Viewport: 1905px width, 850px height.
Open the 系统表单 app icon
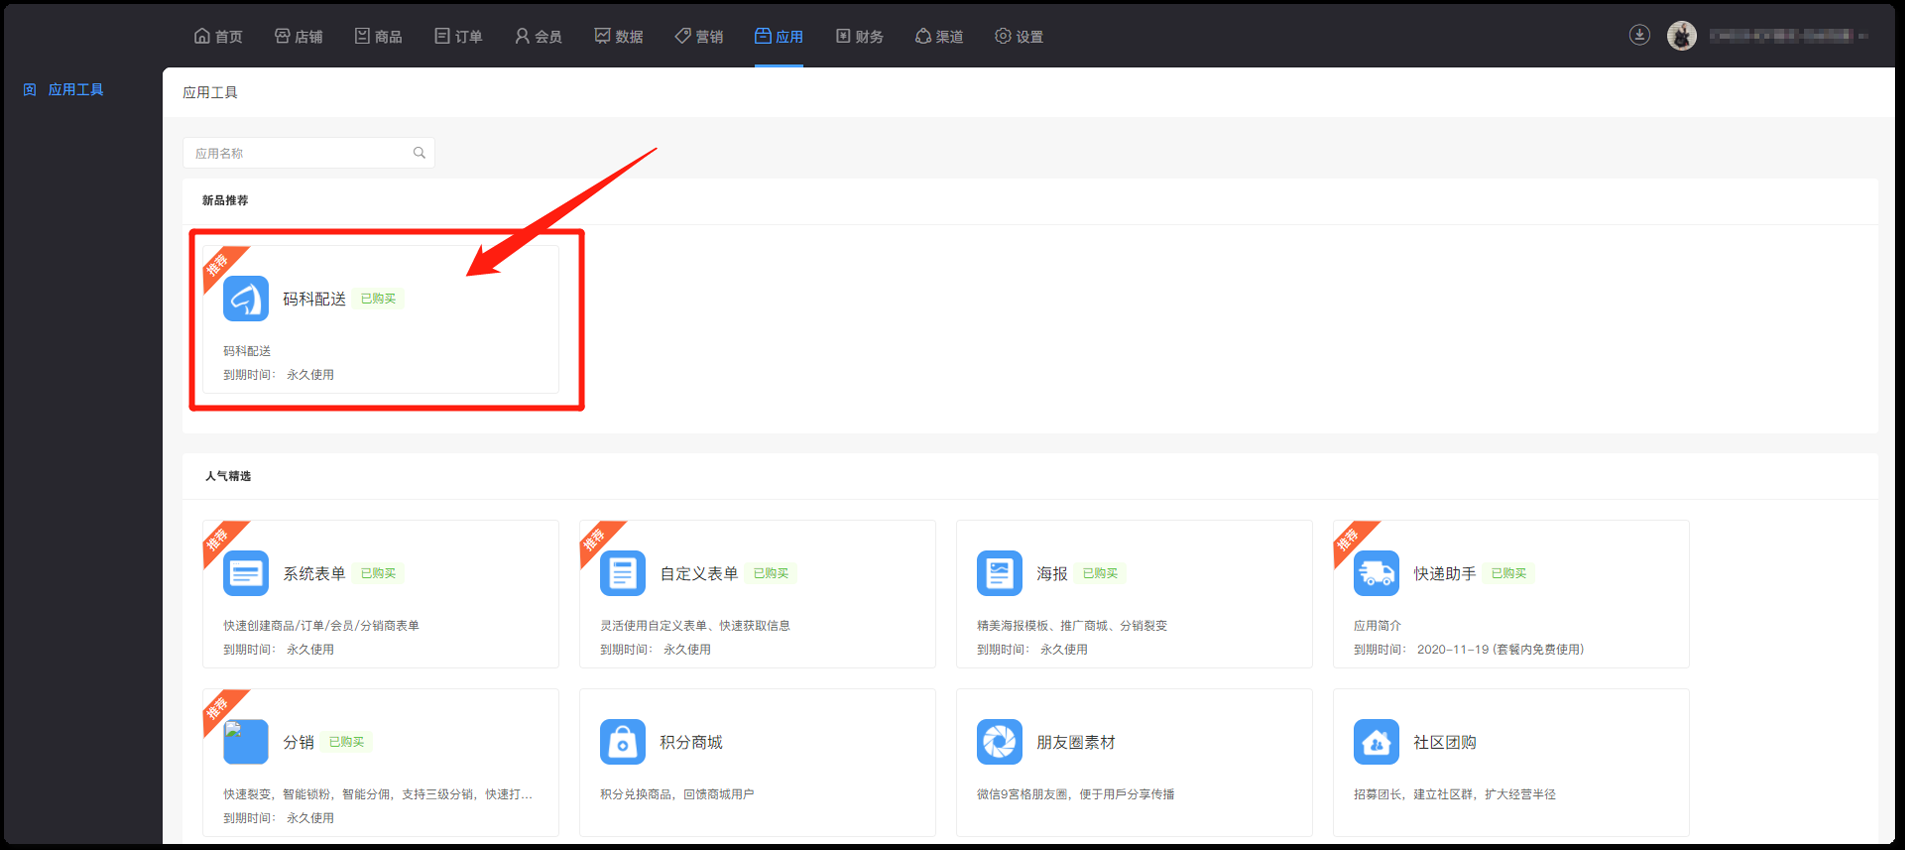[245, 574]
